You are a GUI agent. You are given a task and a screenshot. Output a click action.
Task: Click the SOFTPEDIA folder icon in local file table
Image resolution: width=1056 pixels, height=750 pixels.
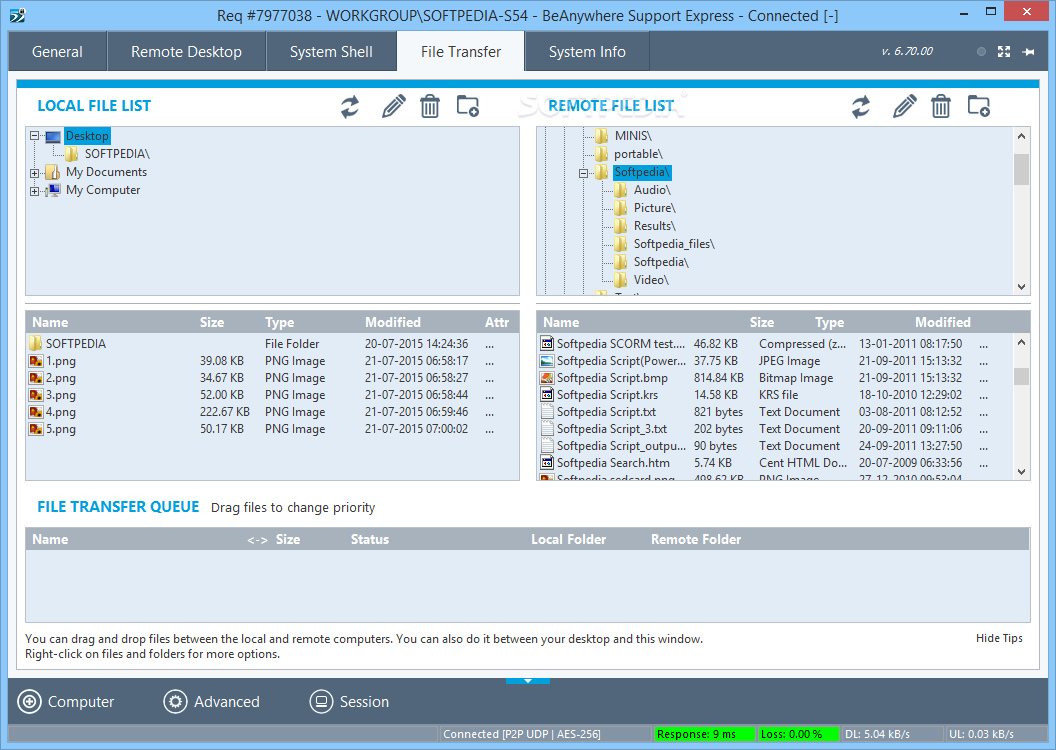(36, 343)
